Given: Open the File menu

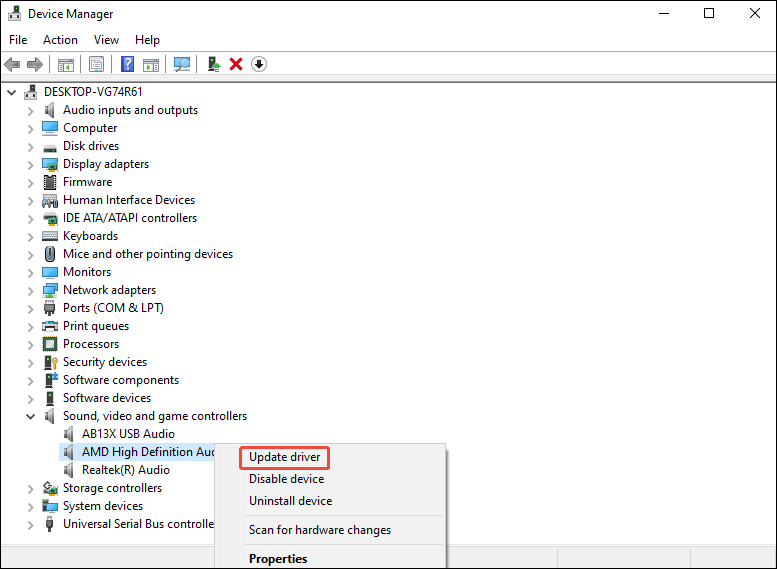Looking at the screenshot, I should point(18,40).
